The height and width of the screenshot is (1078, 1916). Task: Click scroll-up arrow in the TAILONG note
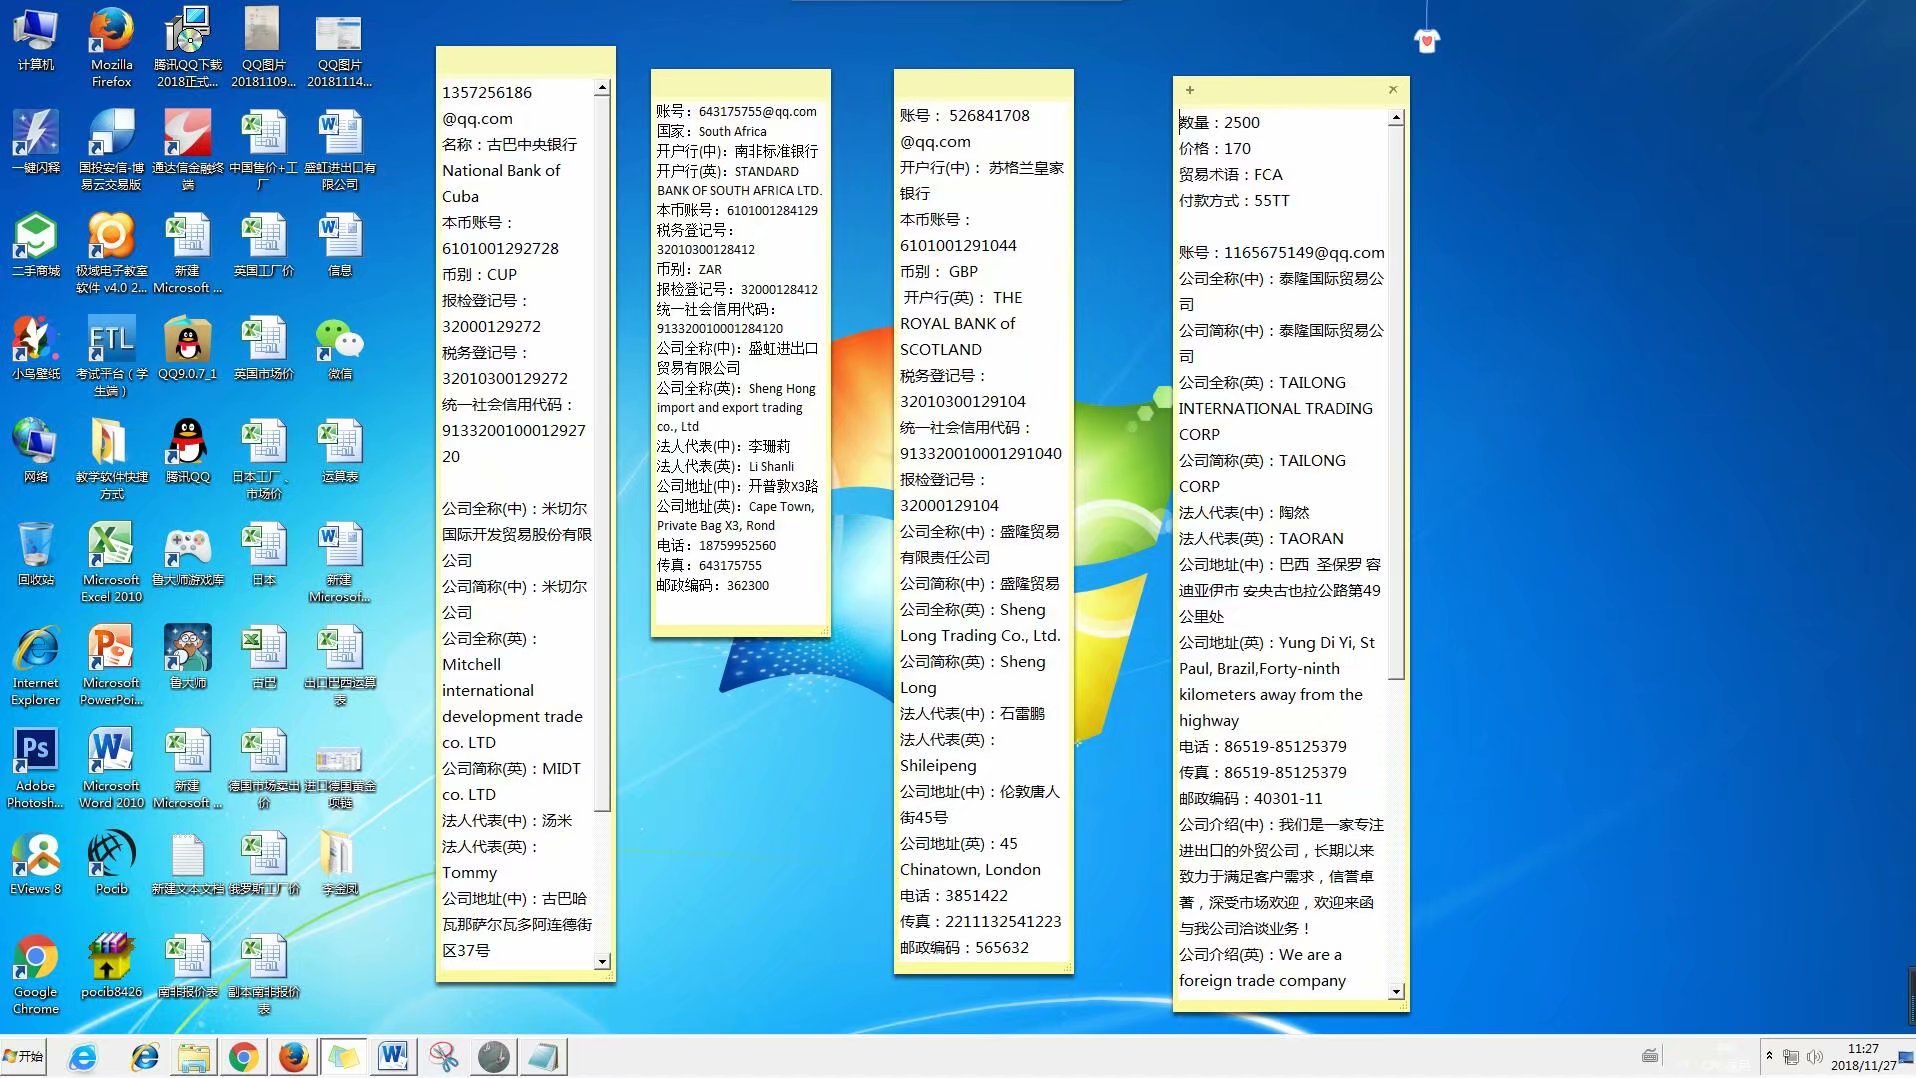pos(1396,119)
